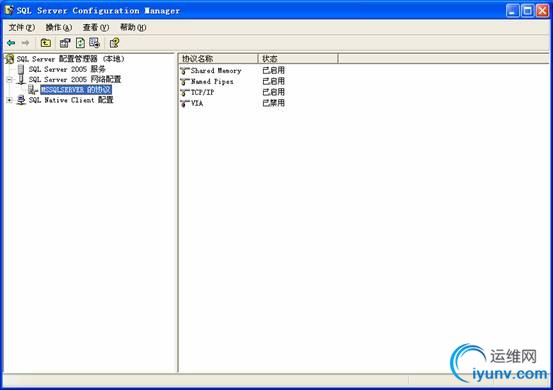The image size is (553, 390).
Task: Close the Configuration Manager window
Action: coord(542,11)
